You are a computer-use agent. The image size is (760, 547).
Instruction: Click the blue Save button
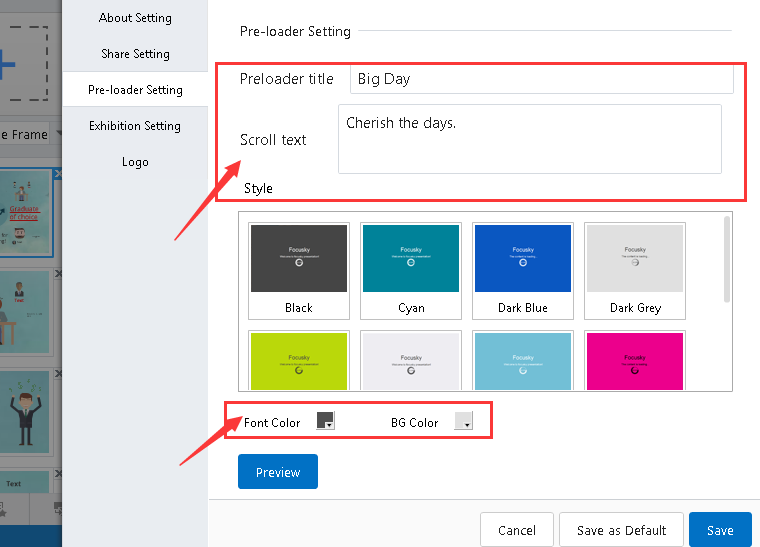tap(720, 530)
